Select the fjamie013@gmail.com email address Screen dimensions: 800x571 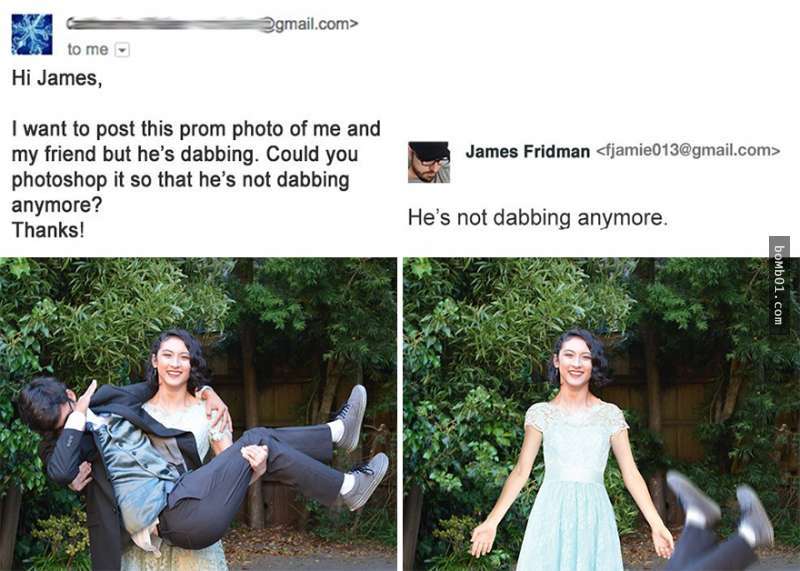tap(688, 151)
